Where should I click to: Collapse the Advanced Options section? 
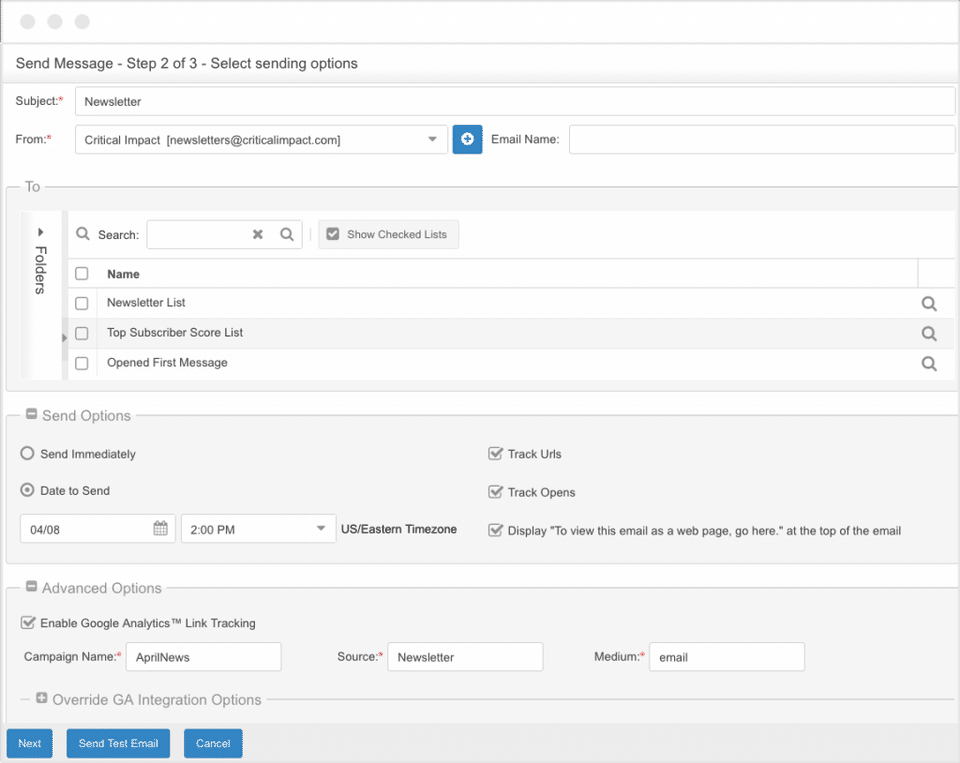[32, 587]
